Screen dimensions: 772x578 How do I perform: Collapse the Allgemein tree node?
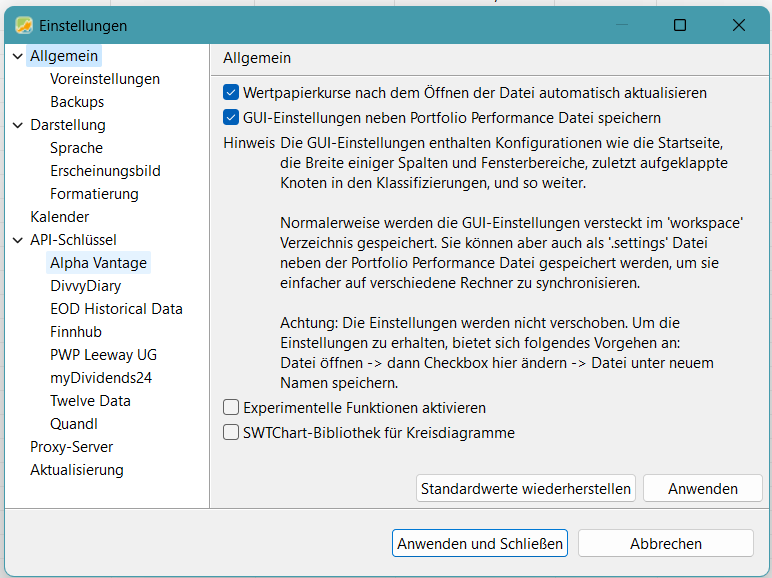[x=18, y=56]
